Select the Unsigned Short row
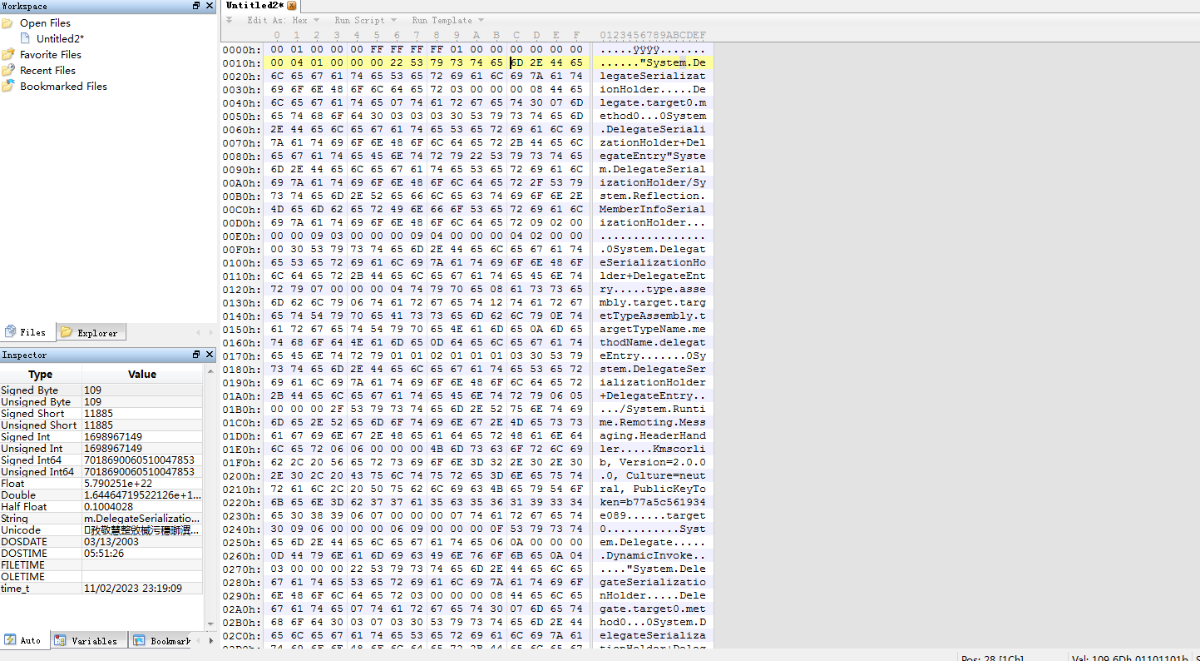The width and height of the screenshot is (1200, 661). click(x=102, y=425)
